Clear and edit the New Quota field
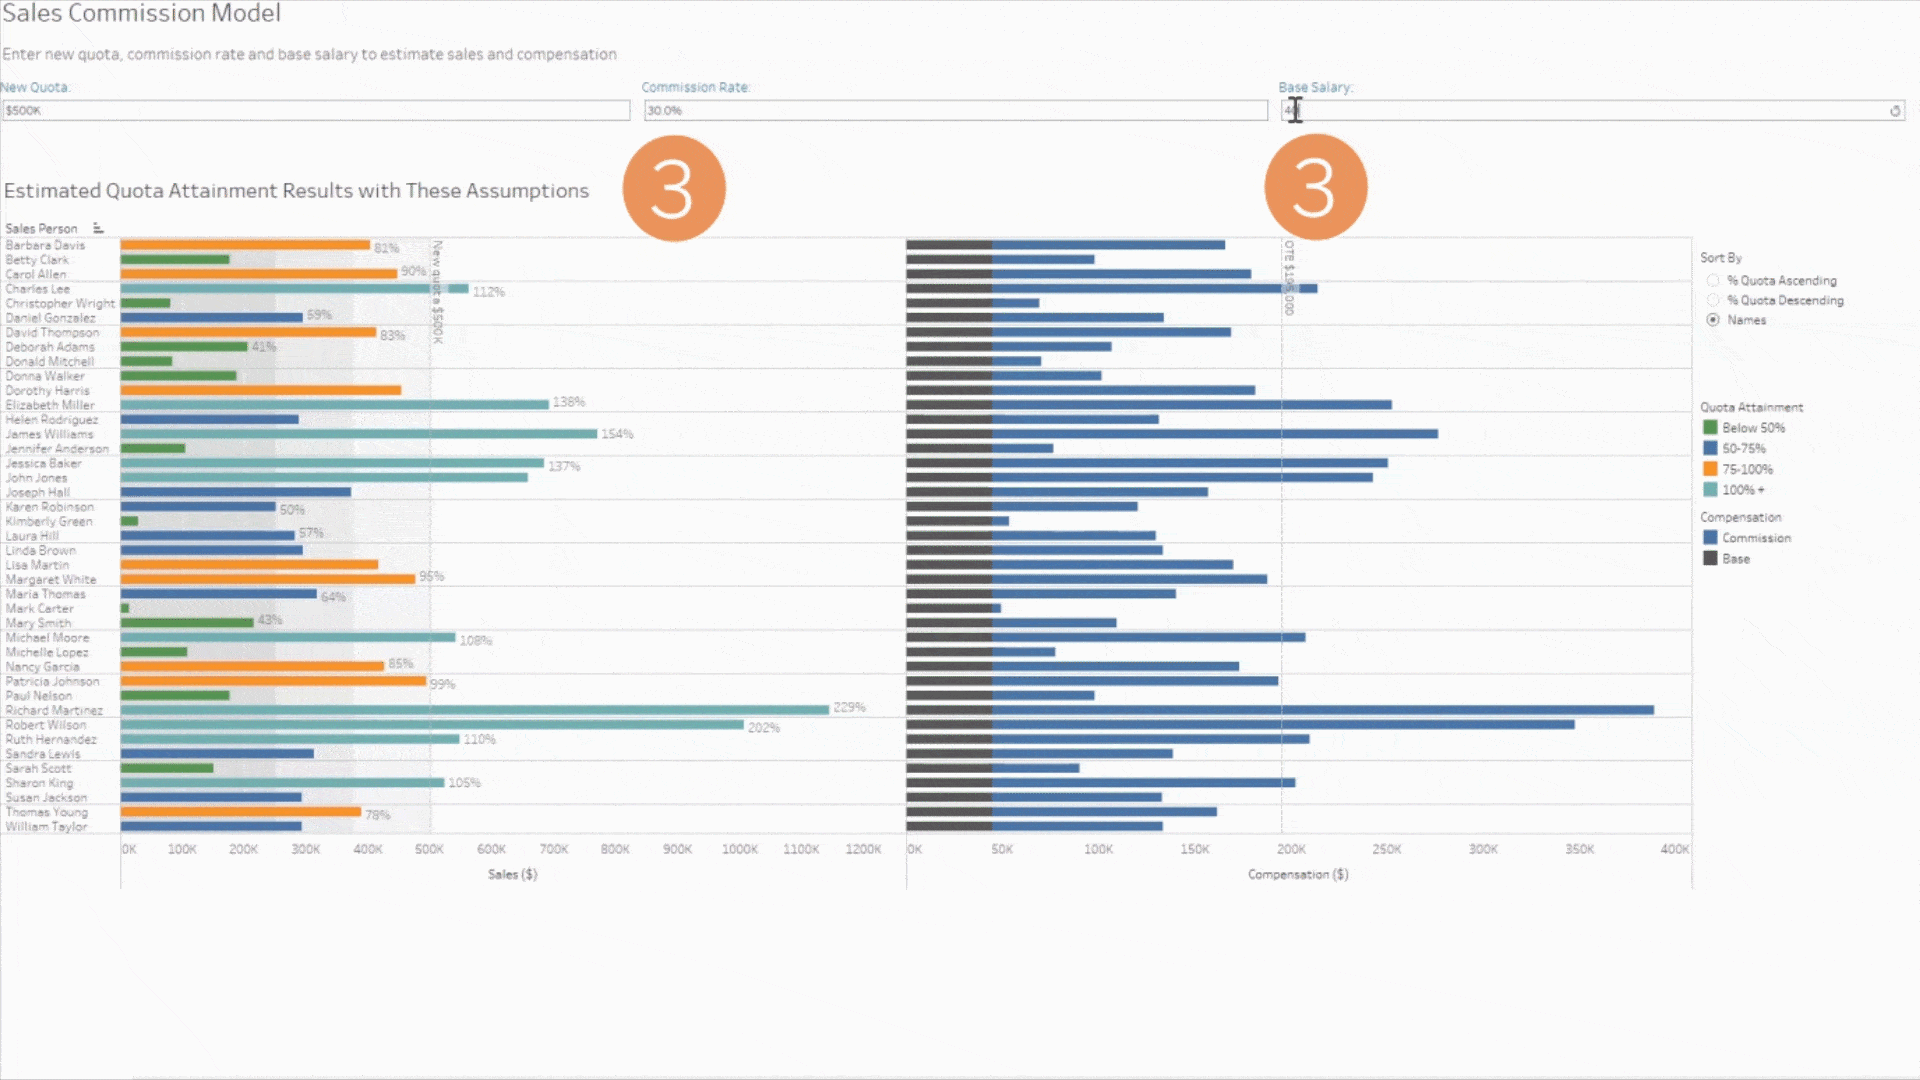 click(316, 109)
